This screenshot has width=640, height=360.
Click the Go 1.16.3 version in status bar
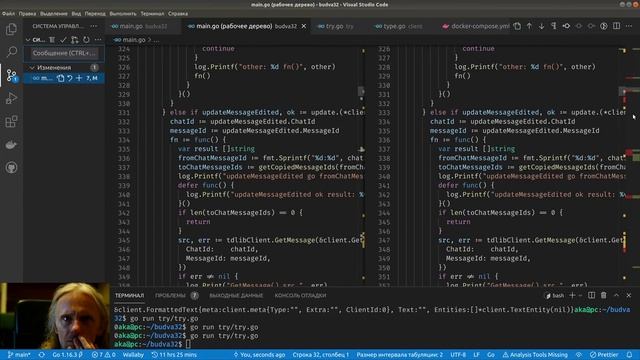click(x=67, y=355)
